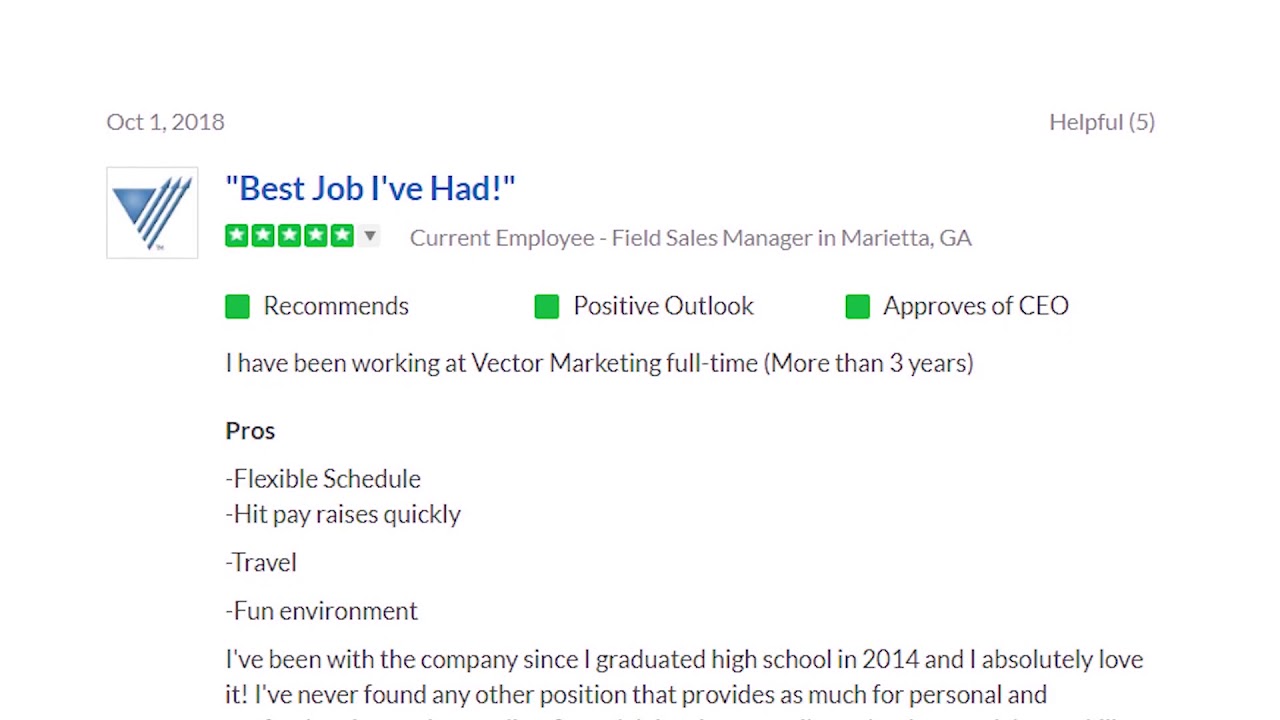This screenshot has width=1280, height=720.
Task: Click the employment duration statement text
Action: 599,363
